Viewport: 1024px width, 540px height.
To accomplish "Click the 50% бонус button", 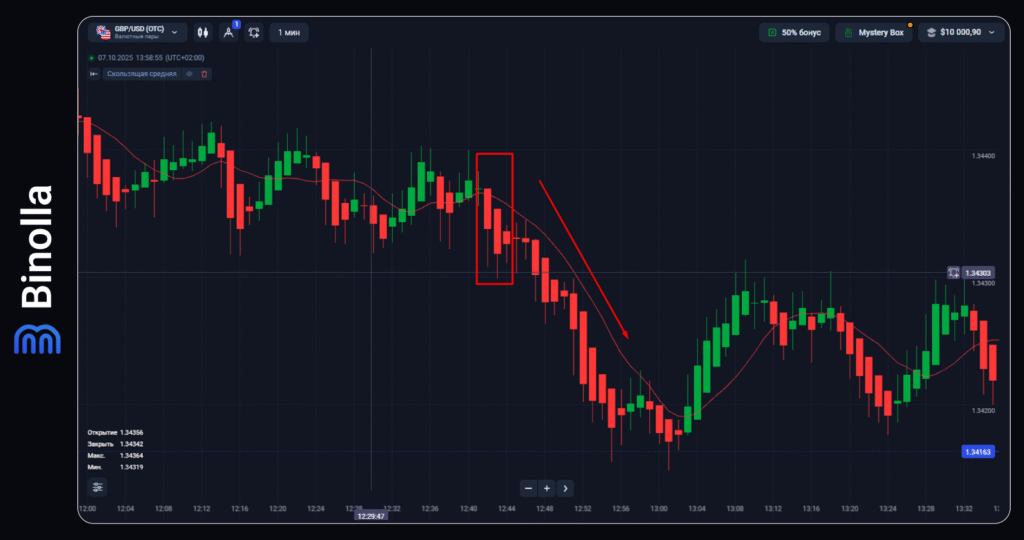I will tap(794, 32).
